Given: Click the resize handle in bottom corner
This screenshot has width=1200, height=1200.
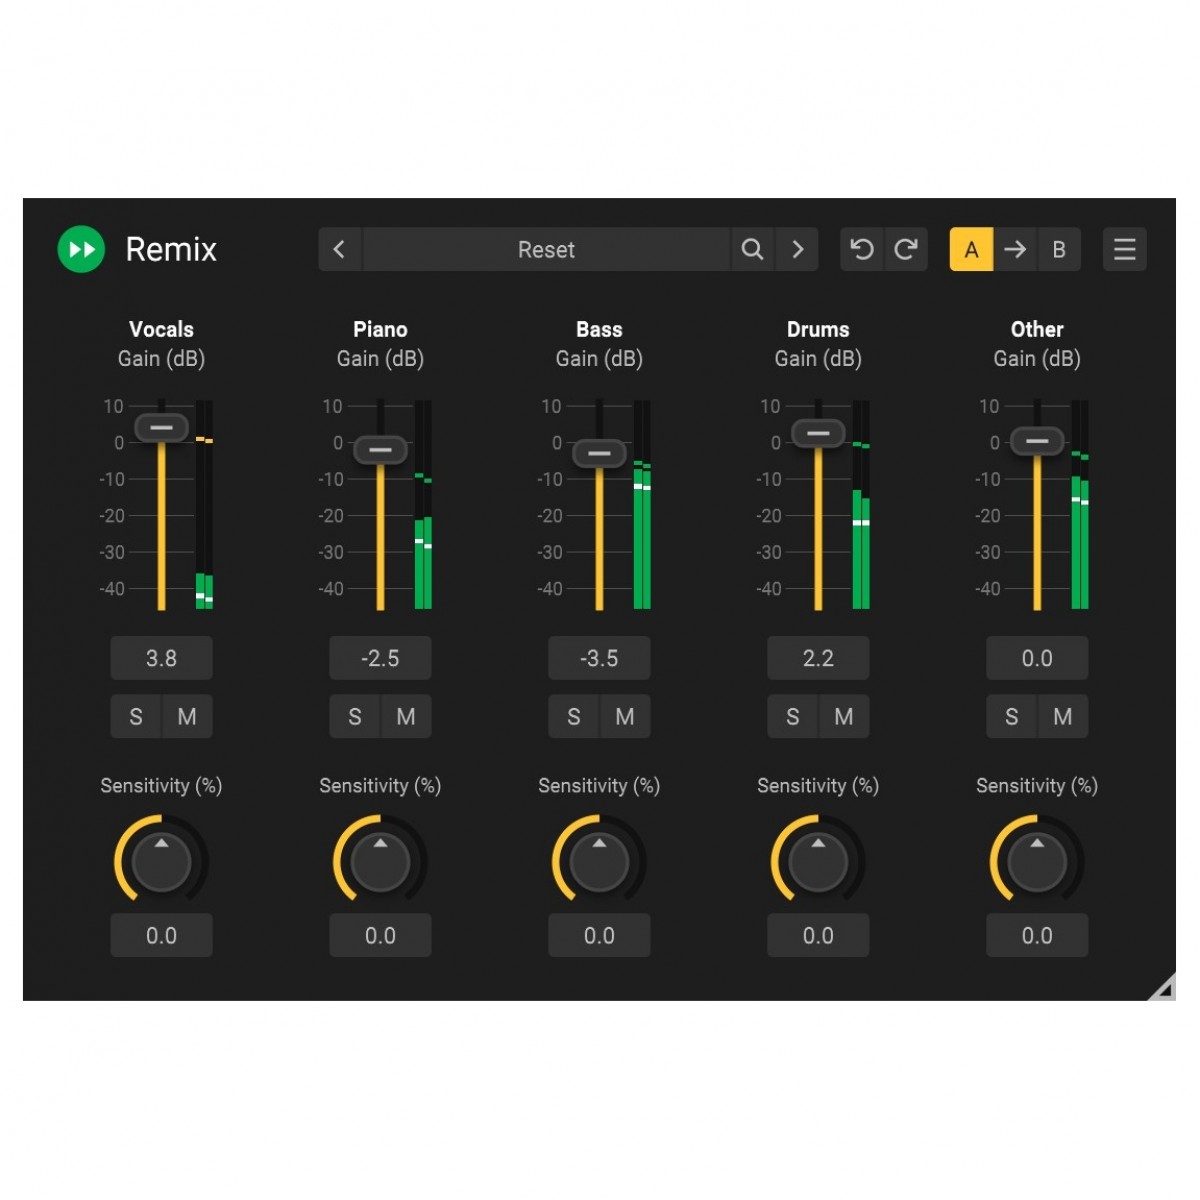Looking at the screenshot, I should pyautogui.click(x=1162, y=988).
